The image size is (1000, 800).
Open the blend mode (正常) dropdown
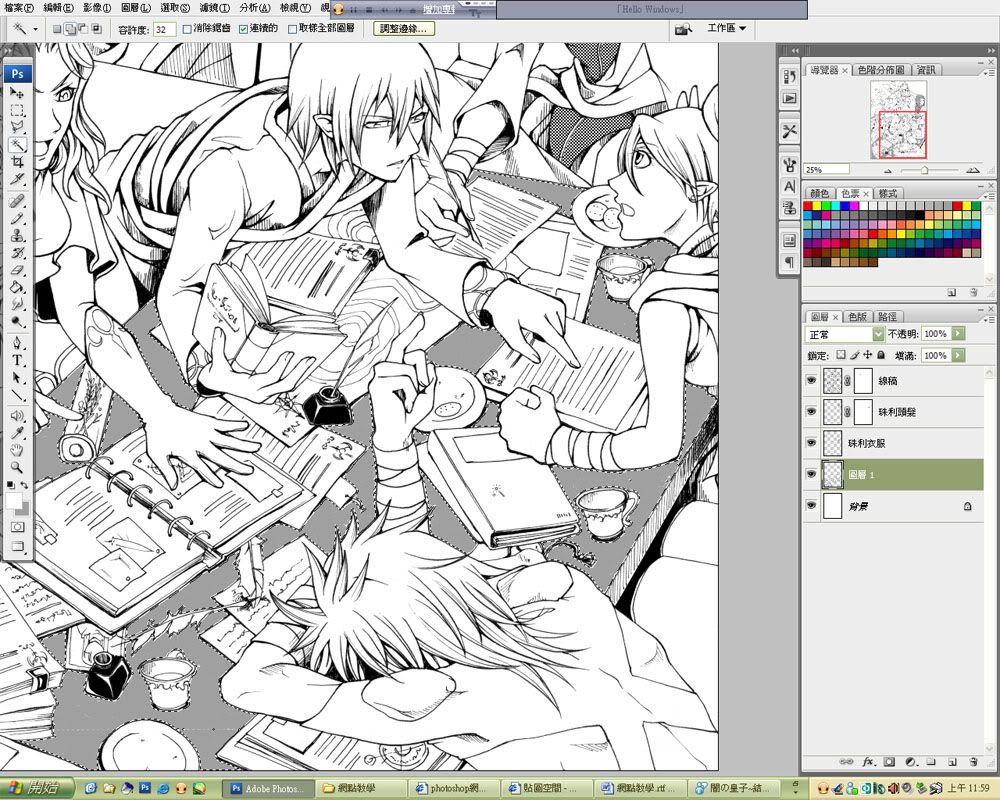click(x=845, y=334)
